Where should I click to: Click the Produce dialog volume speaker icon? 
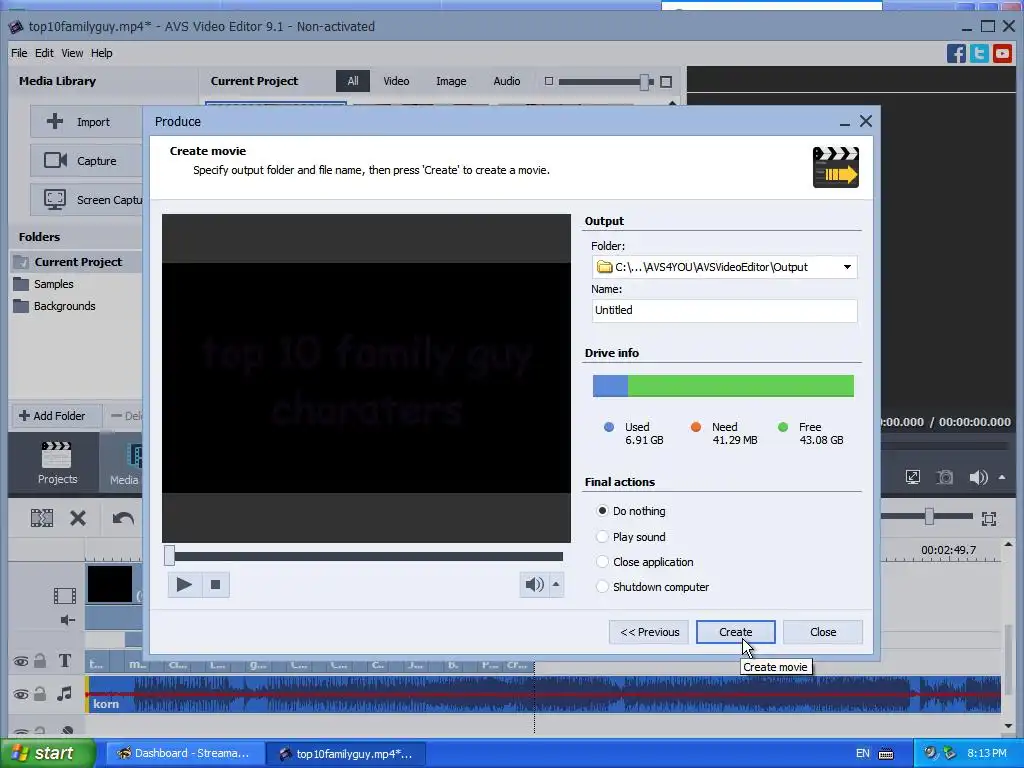pos(534,584)
